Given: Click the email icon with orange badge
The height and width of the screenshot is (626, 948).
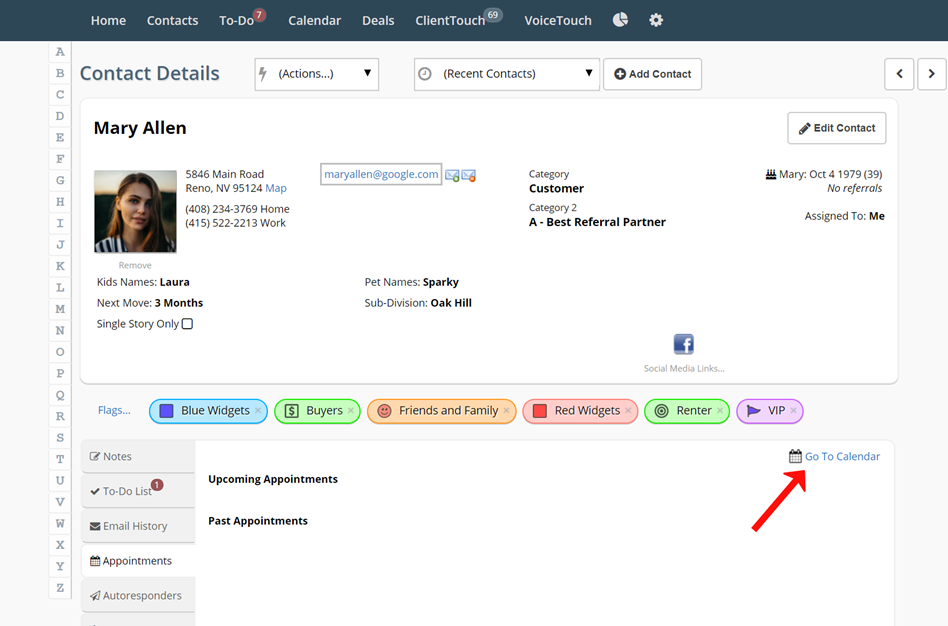Looking at the screenshot, I should point(469,175).
